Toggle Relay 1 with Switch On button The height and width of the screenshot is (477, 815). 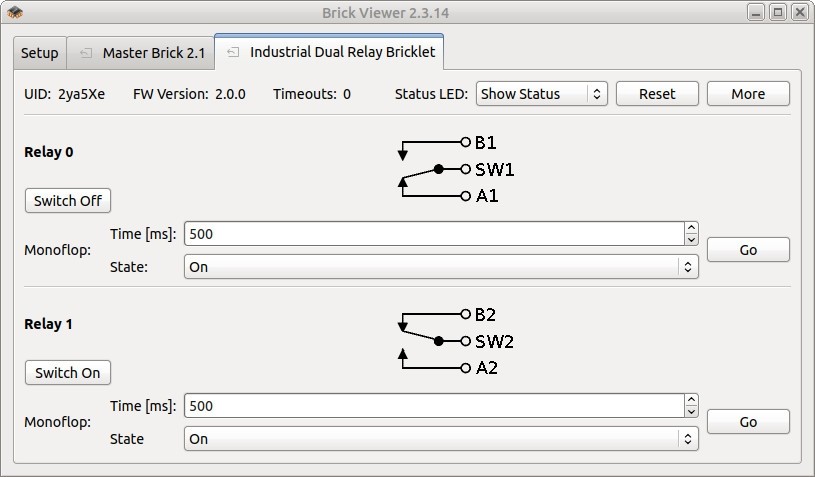[x=68, y=373]
